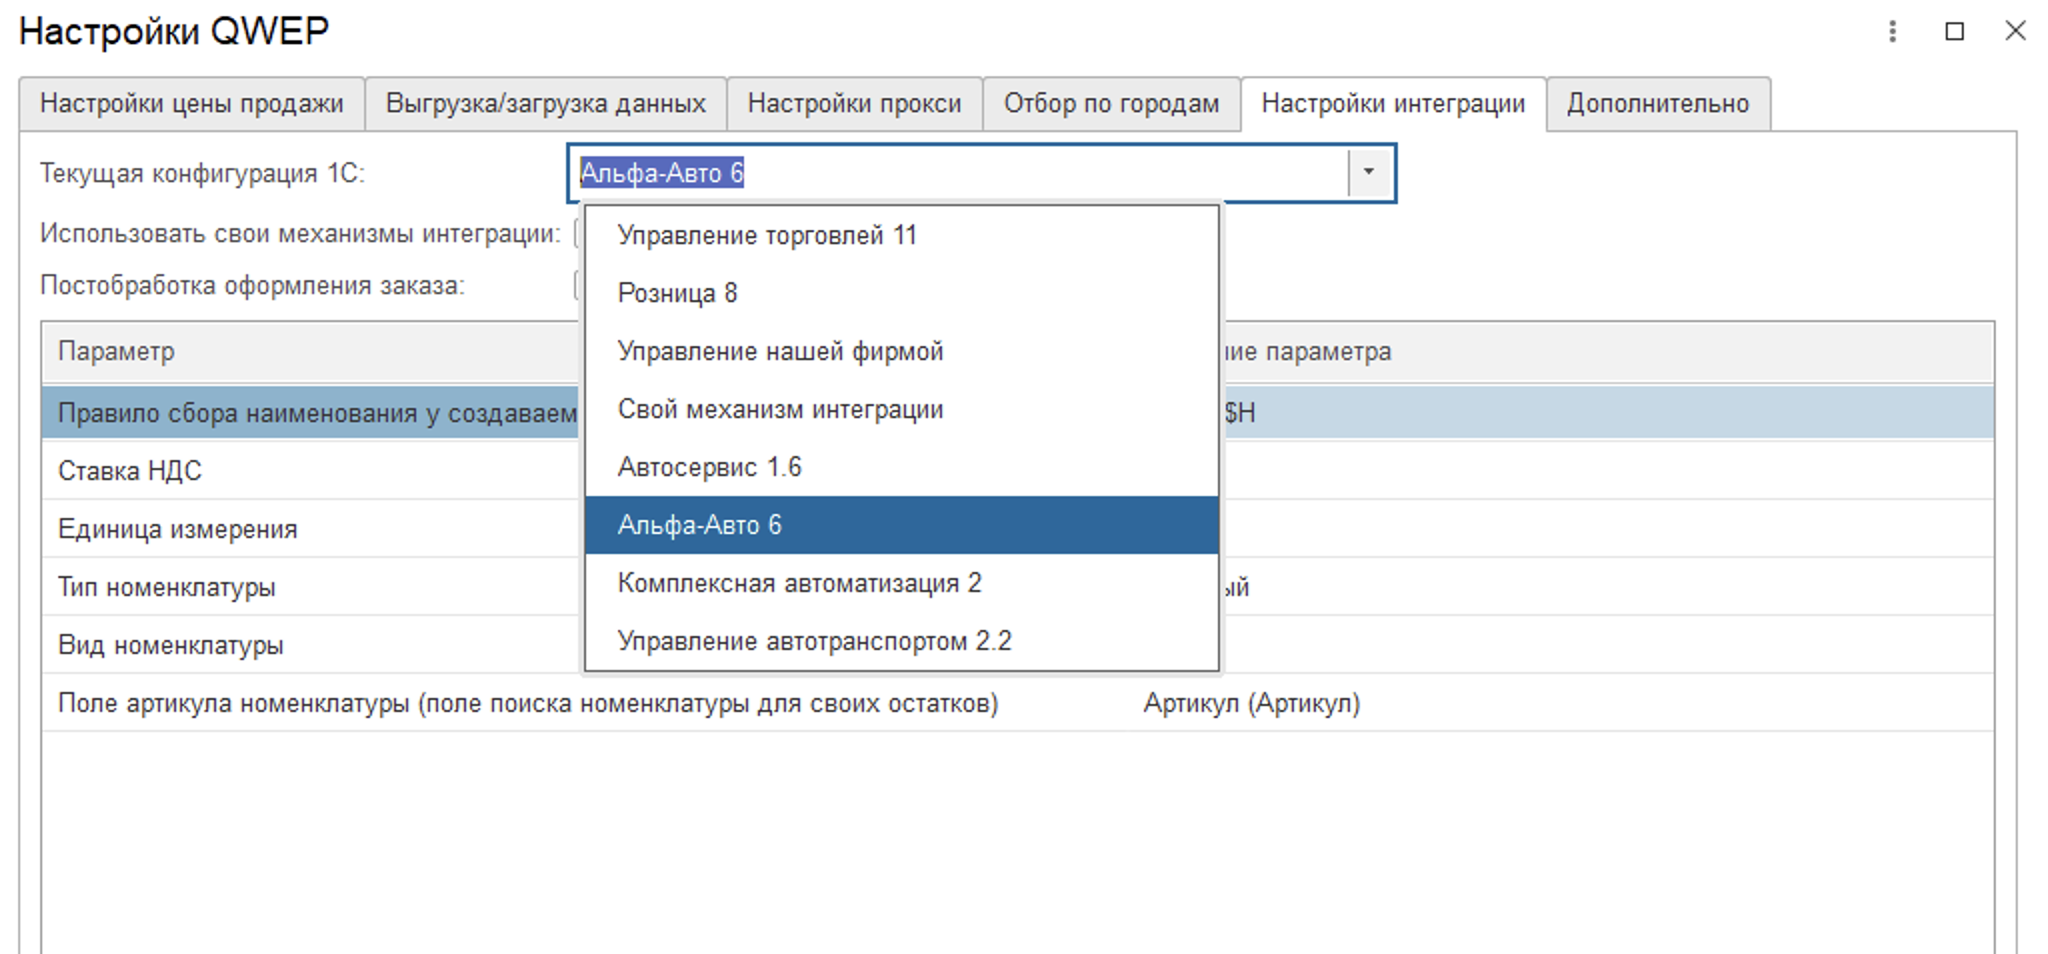Viewport: 2048px width, 954px height.
Task: Go to Настройки прокси tab
Action: click(855, 104)
